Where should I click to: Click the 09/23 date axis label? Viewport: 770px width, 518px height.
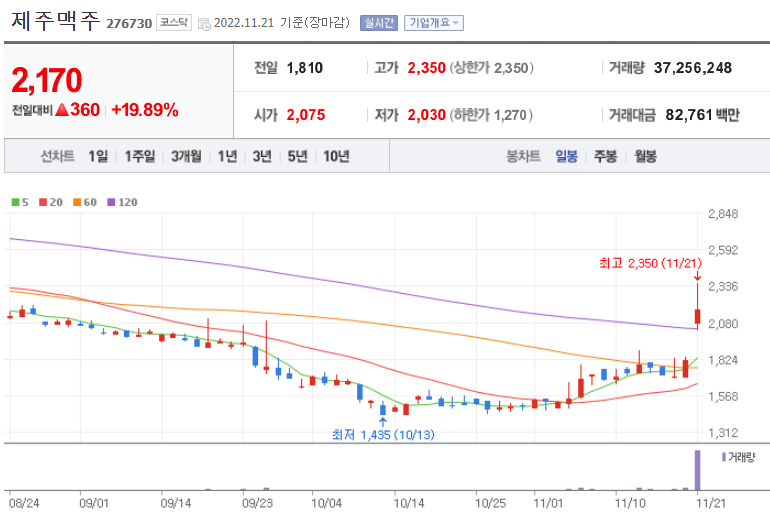point(257,503)
